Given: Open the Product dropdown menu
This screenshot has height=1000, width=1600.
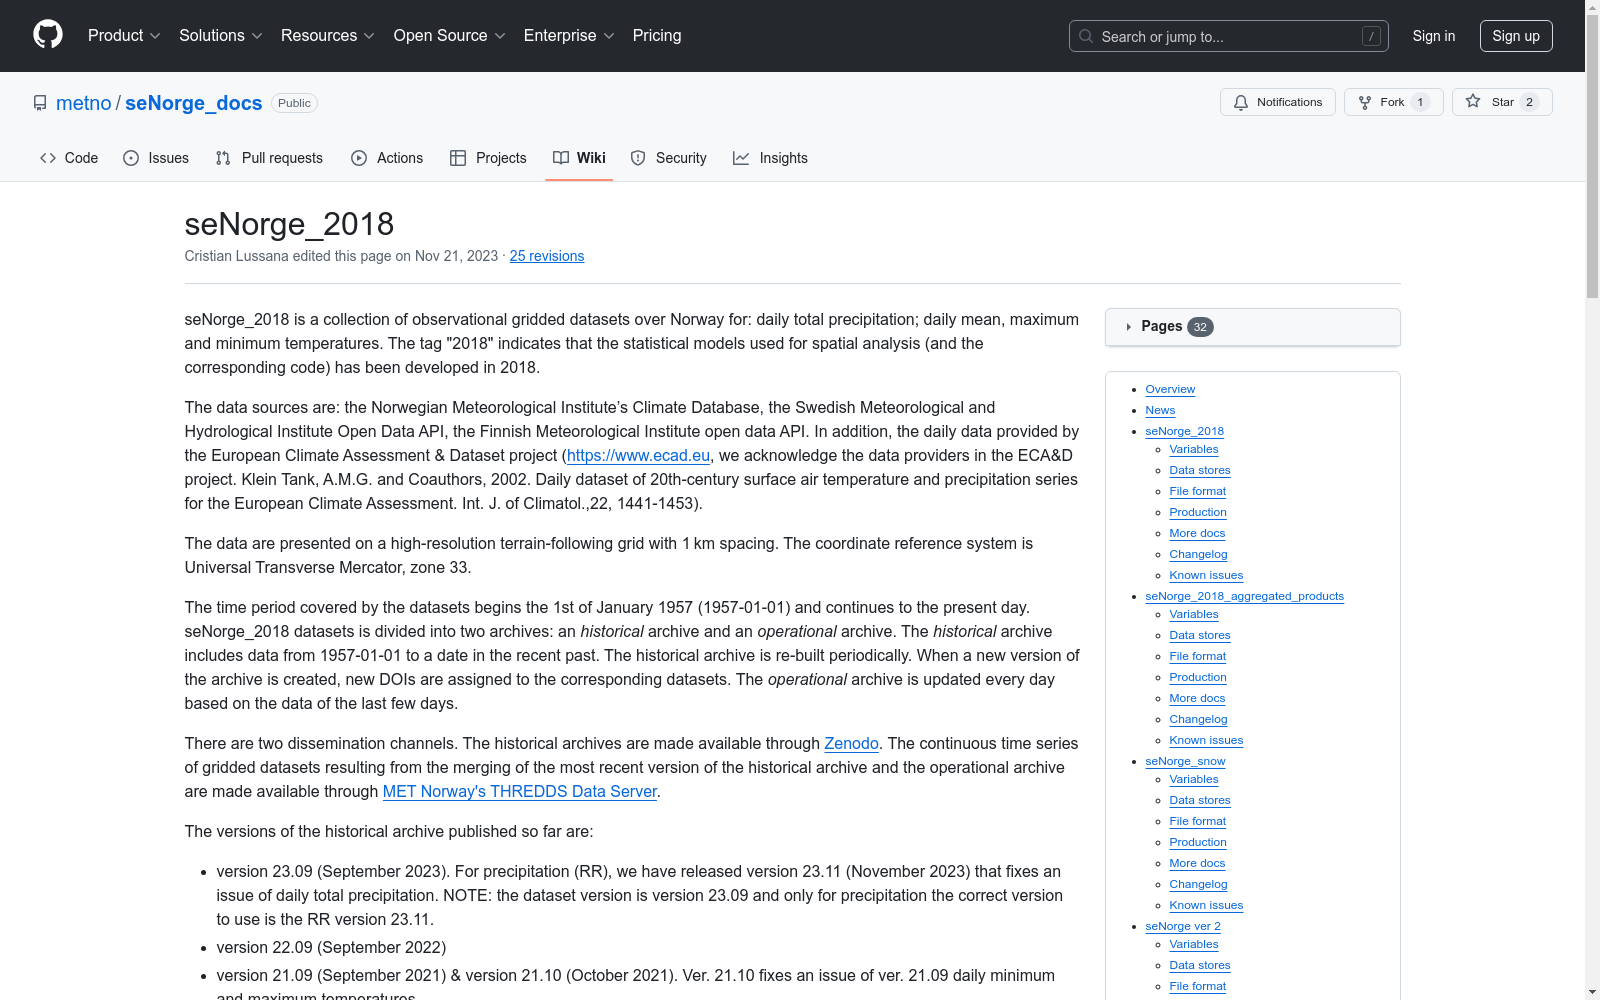Looking at the screenshot, I should coord(124,35).
